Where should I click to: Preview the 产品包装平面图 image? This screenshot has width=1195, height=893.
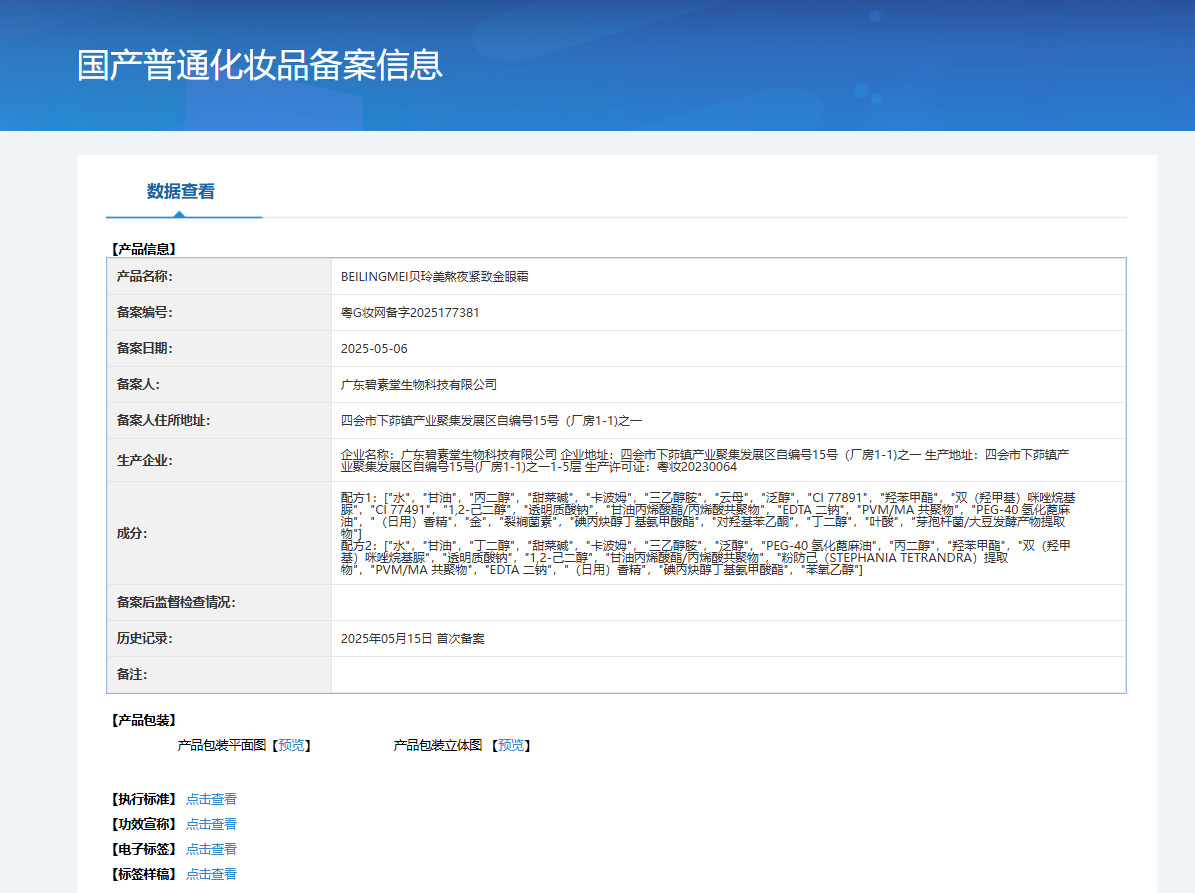[x=291, y=745]
